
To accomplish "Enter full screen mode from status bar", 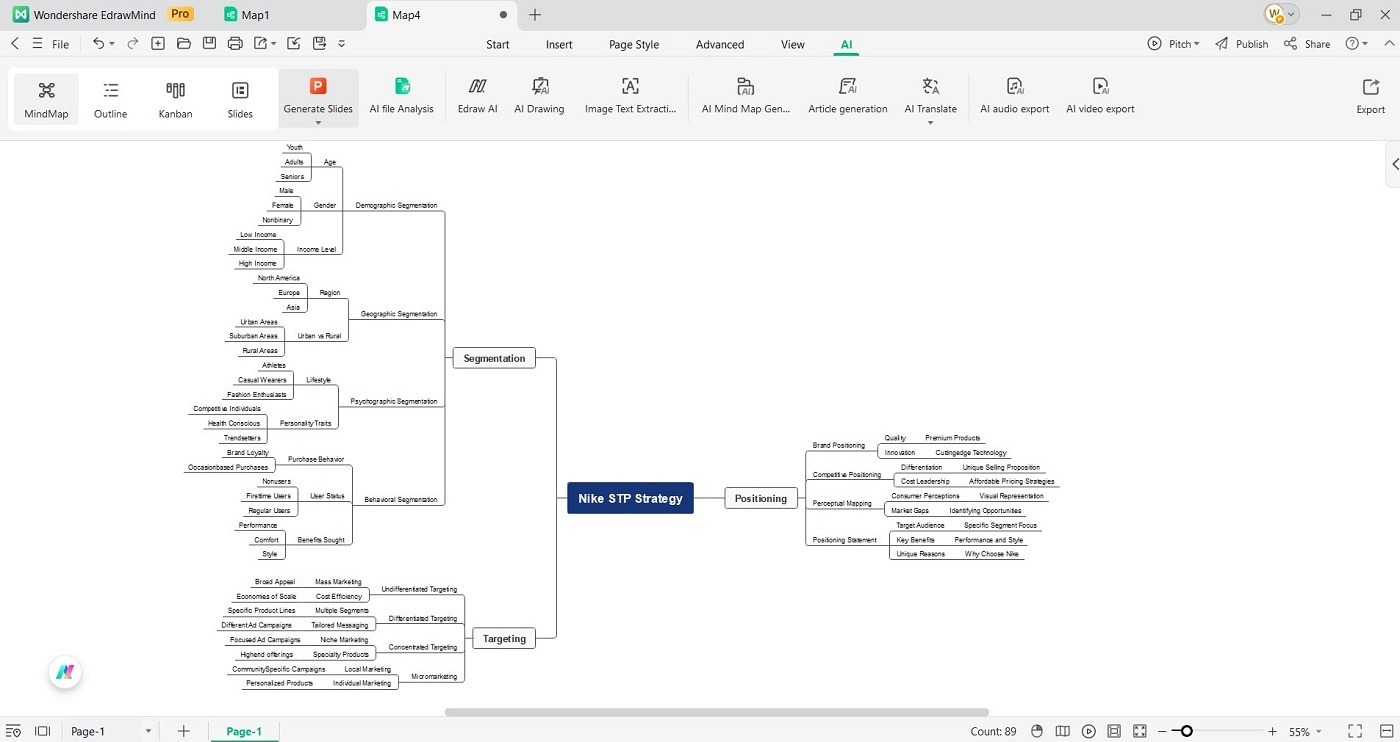I will coord(1355,731).
